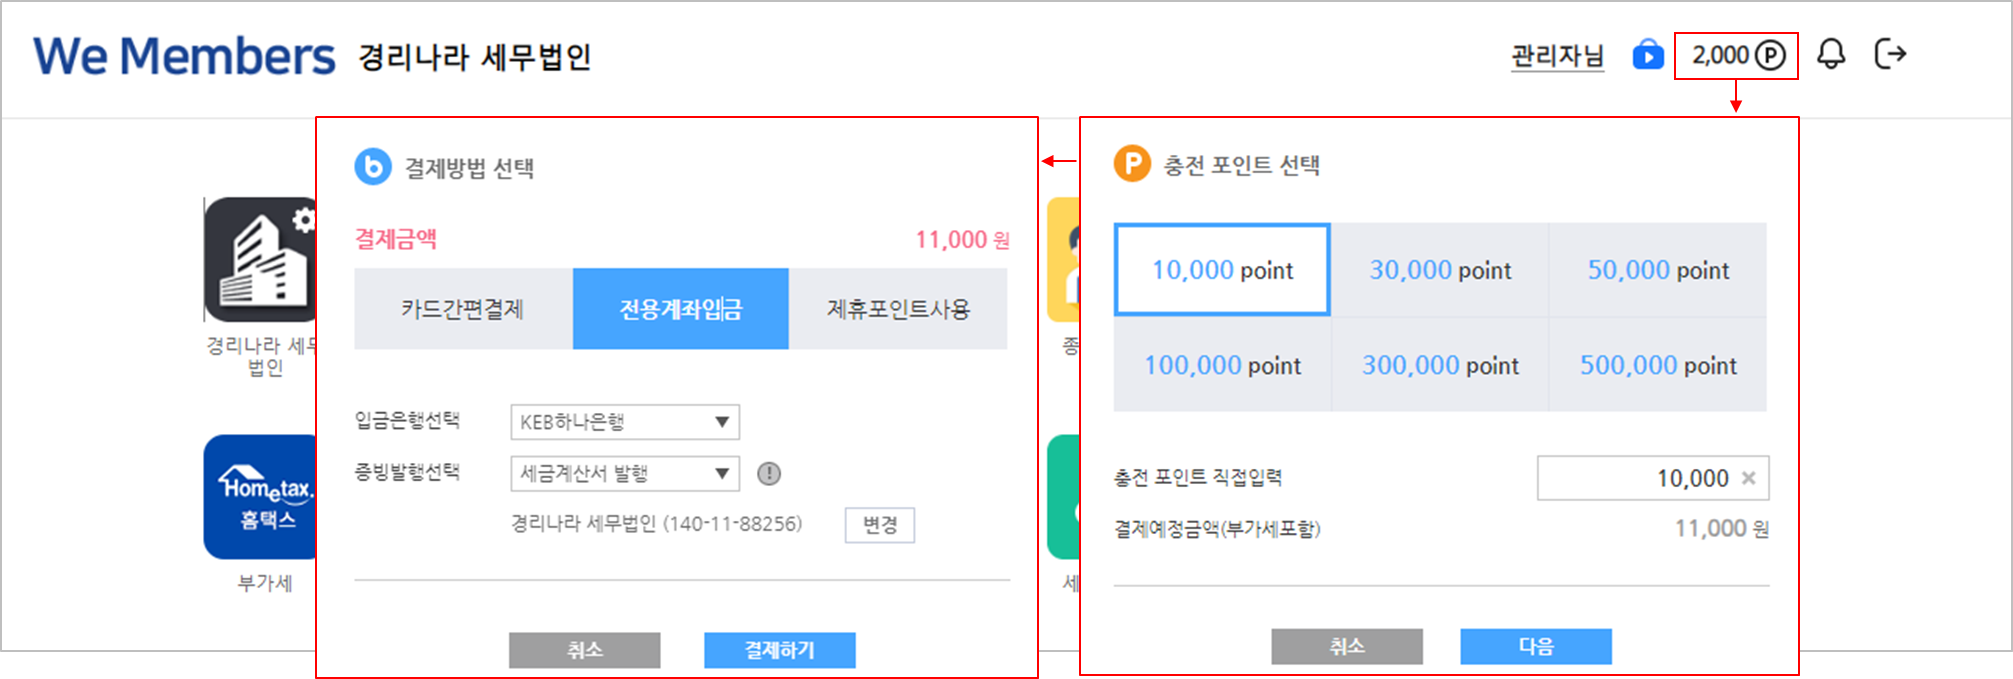
Task: Open the 증빙발행선택 dropdown
Action: tap(625, 473)
